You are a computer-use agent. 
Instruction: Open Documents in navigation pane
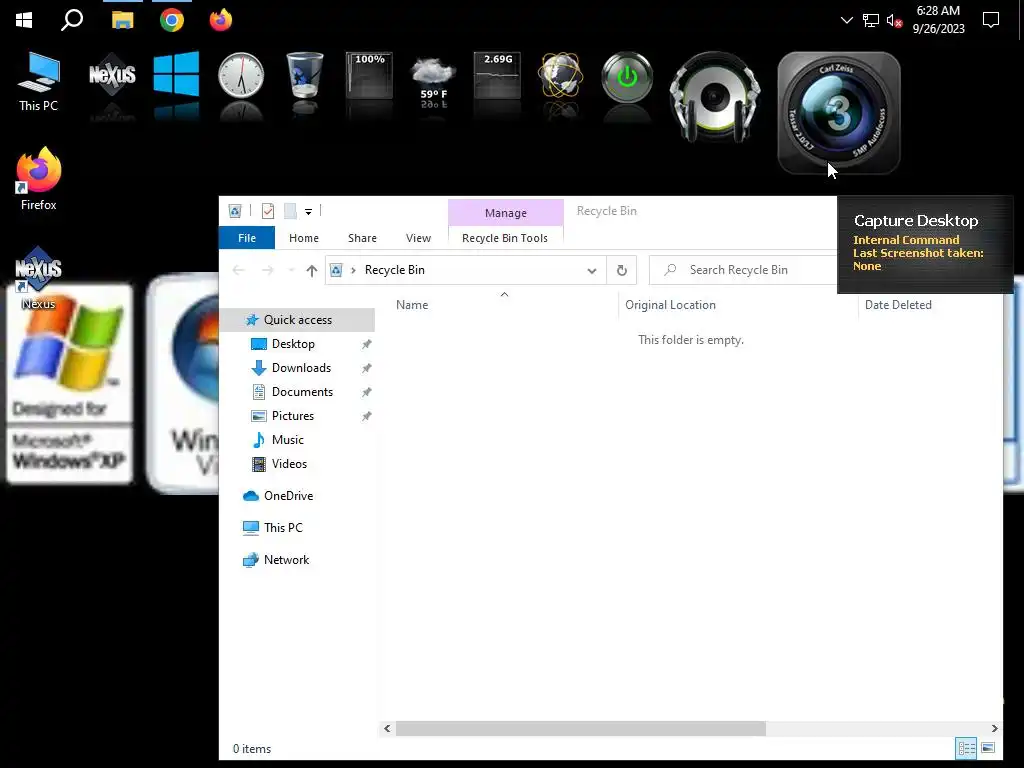(x=302, y=392)
